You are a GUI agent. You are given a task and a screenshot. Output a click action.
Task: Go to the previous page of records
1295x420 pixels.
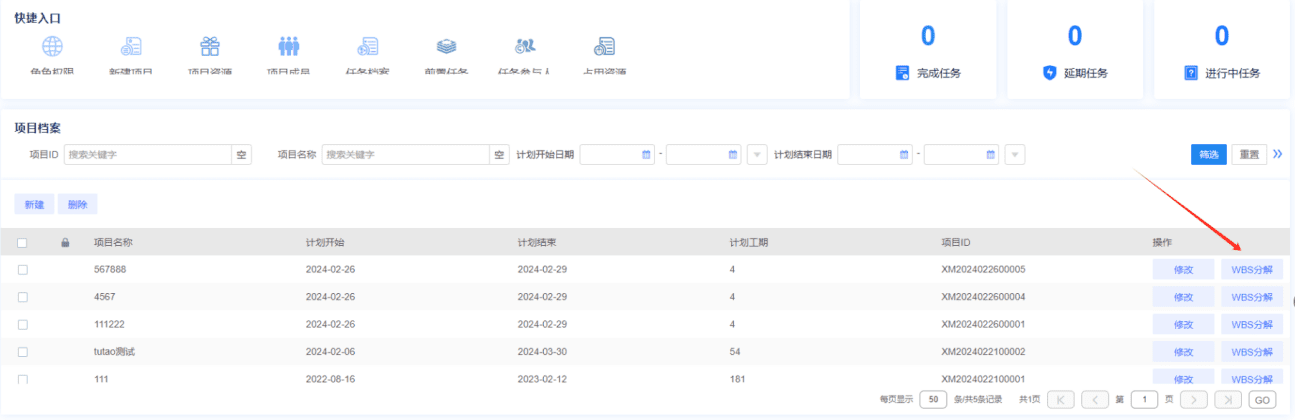tap(1094, 399)
